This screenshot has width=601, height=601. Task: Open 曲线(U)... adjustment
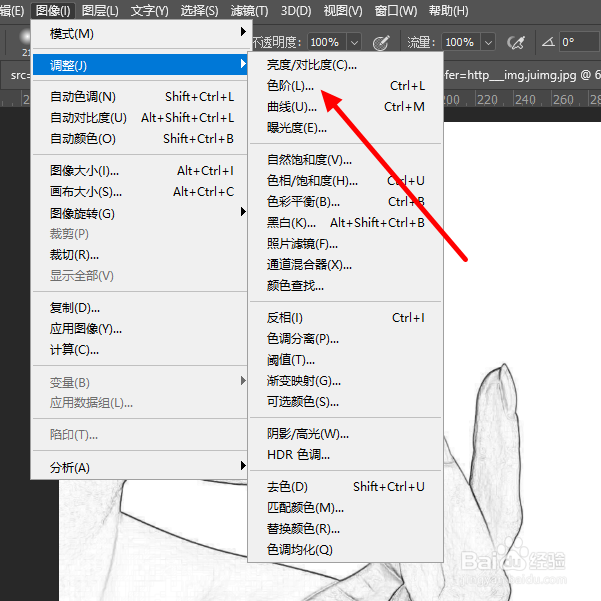pos(345,107)
